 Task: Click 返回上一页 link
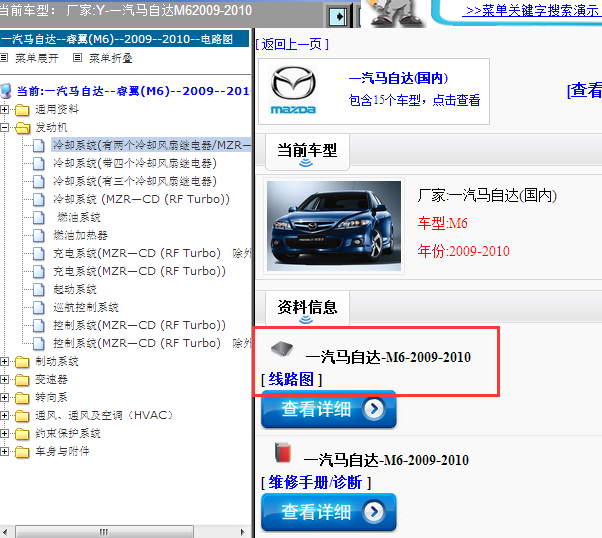tap(292, 45)
